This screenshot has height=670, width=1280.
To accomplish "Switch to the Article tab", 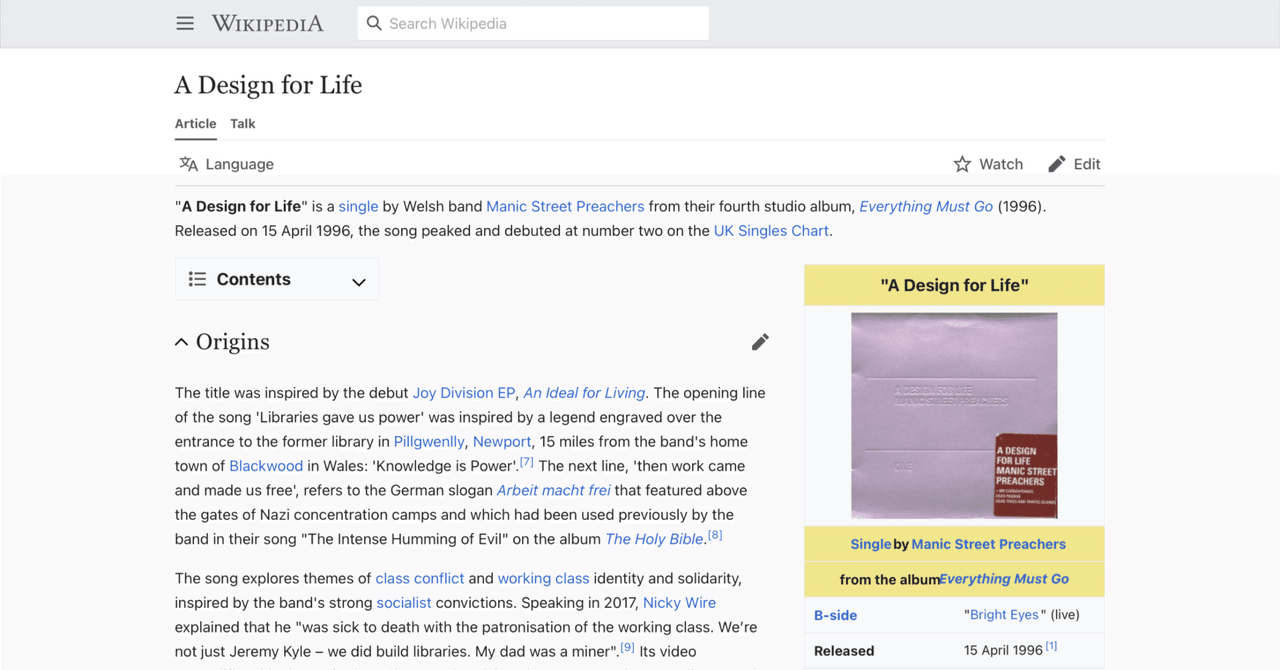I will 195,124.
